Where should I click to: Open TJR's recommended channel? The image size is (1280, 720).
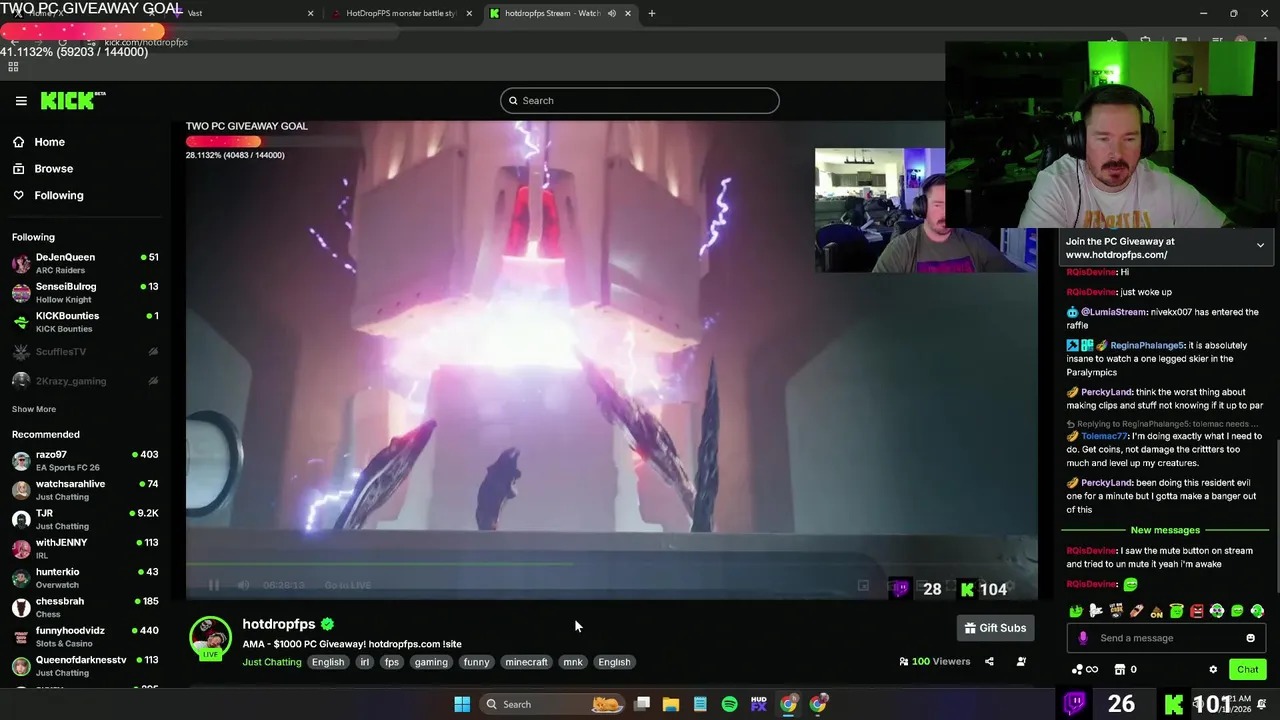tap(85, 519)
